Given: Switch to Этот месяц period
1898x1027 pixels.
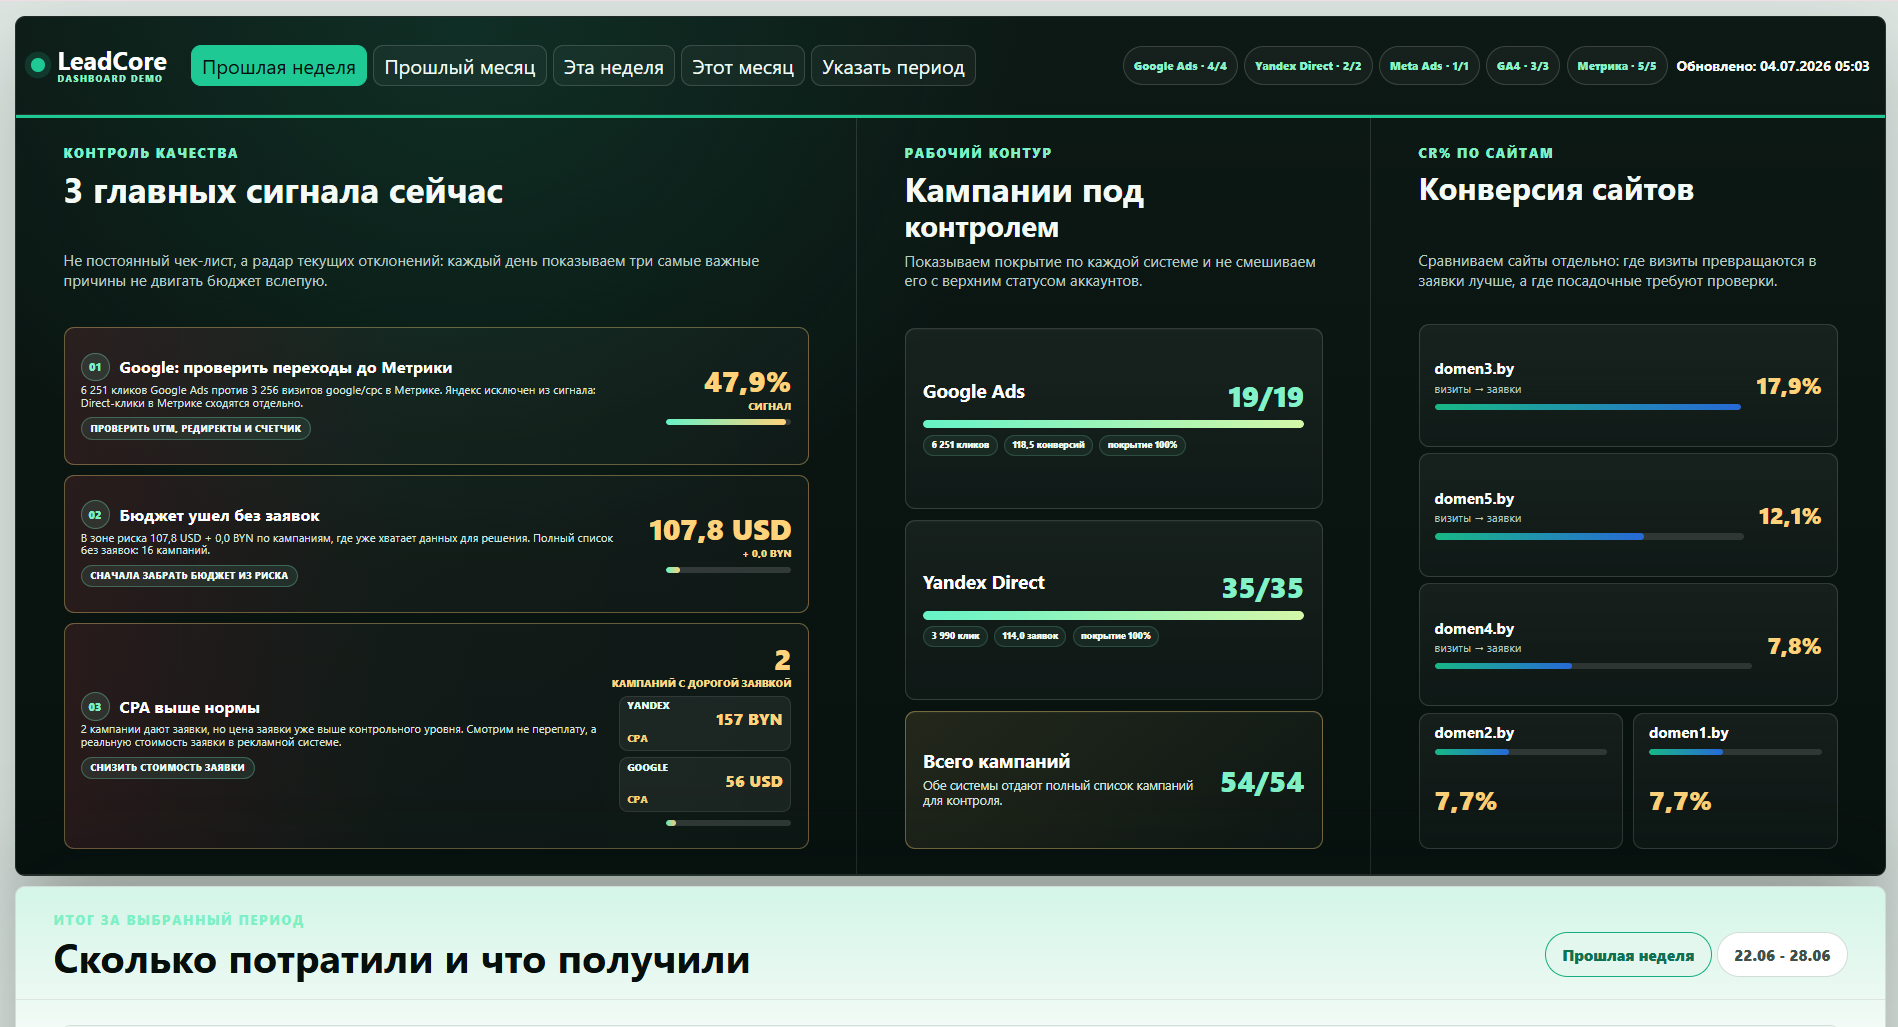Looking at the screenshot, I should coord(743,66).
